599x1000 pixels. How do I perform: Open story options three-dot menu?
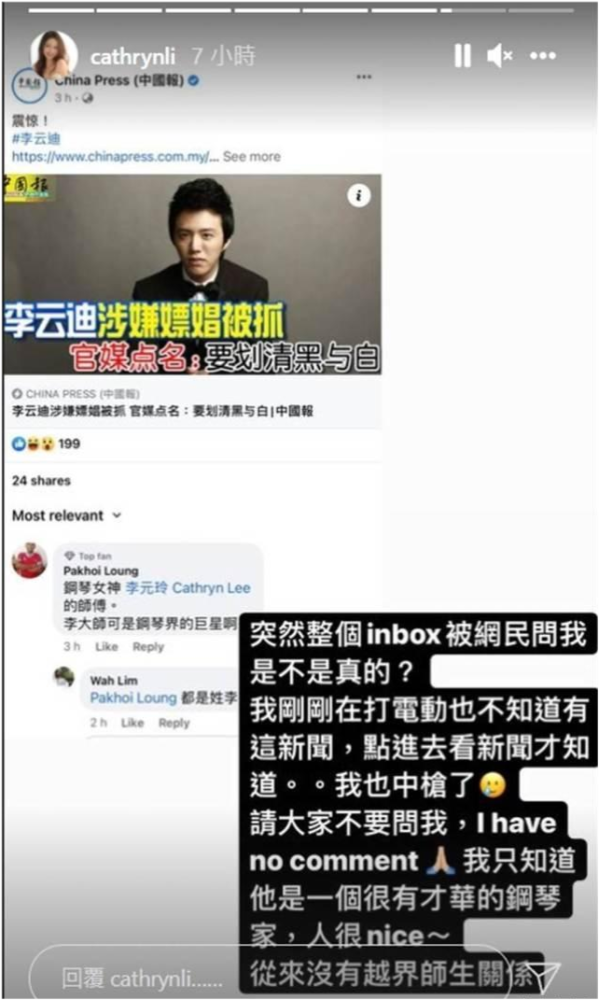(x=543, y=56)
